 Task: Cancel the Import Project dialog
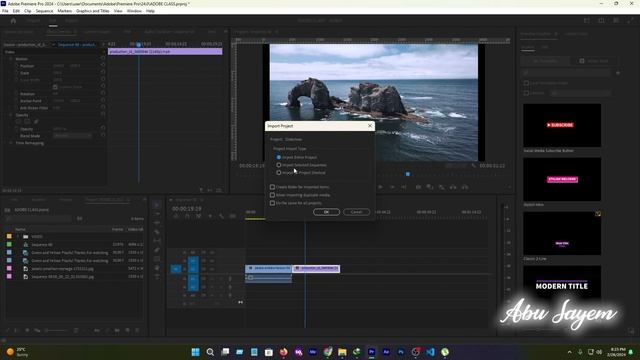click(x=356, y=212)
